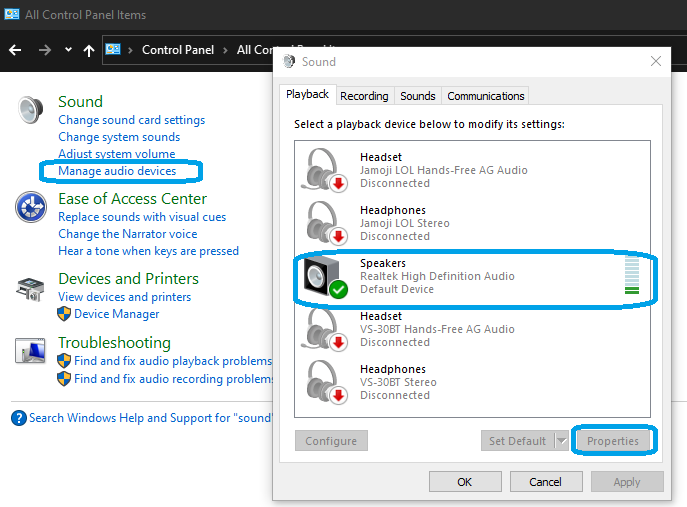Click the Sound speaker icon in Control Panel
Image resolution: width=687 pixels, height=507 pixels.
point(31,110)
